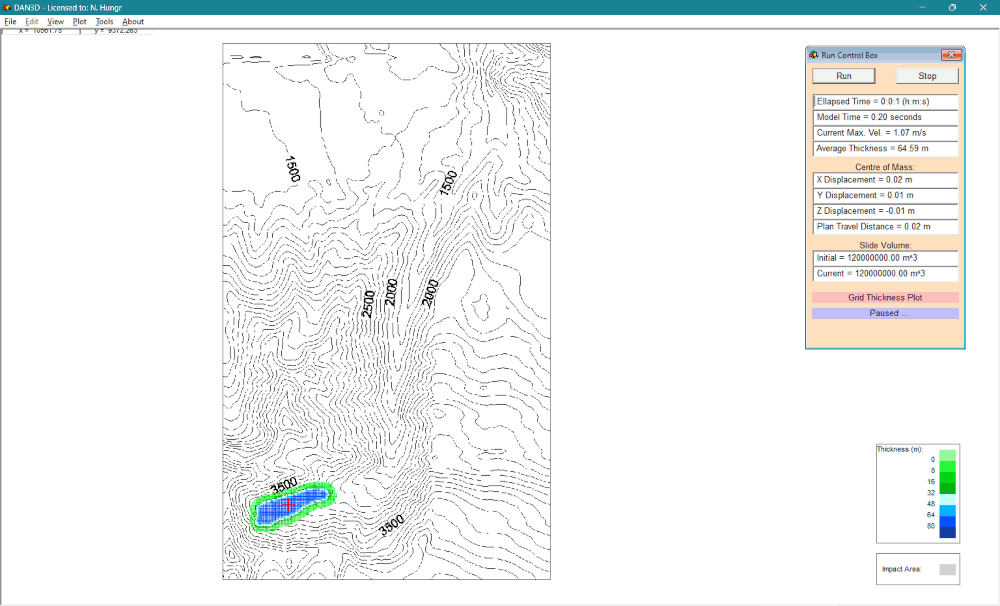Click the Current Max. Vel. field

pos(886,133)
